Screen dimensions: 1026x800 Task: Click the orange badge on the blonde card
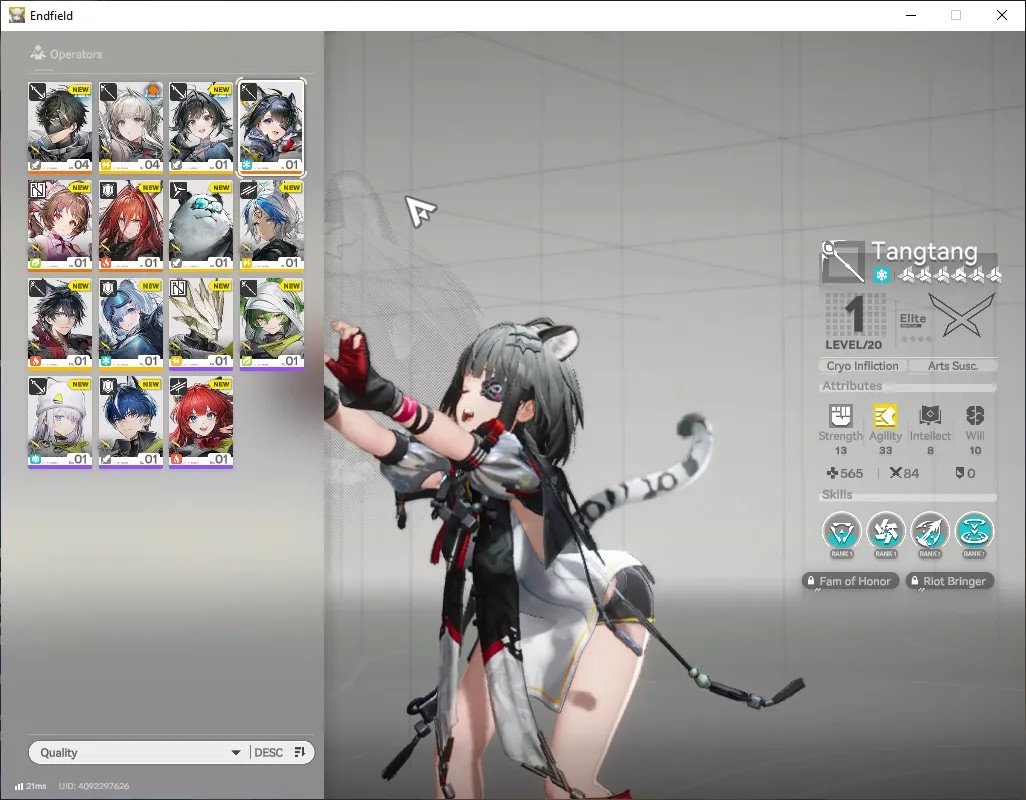[152, 90]
